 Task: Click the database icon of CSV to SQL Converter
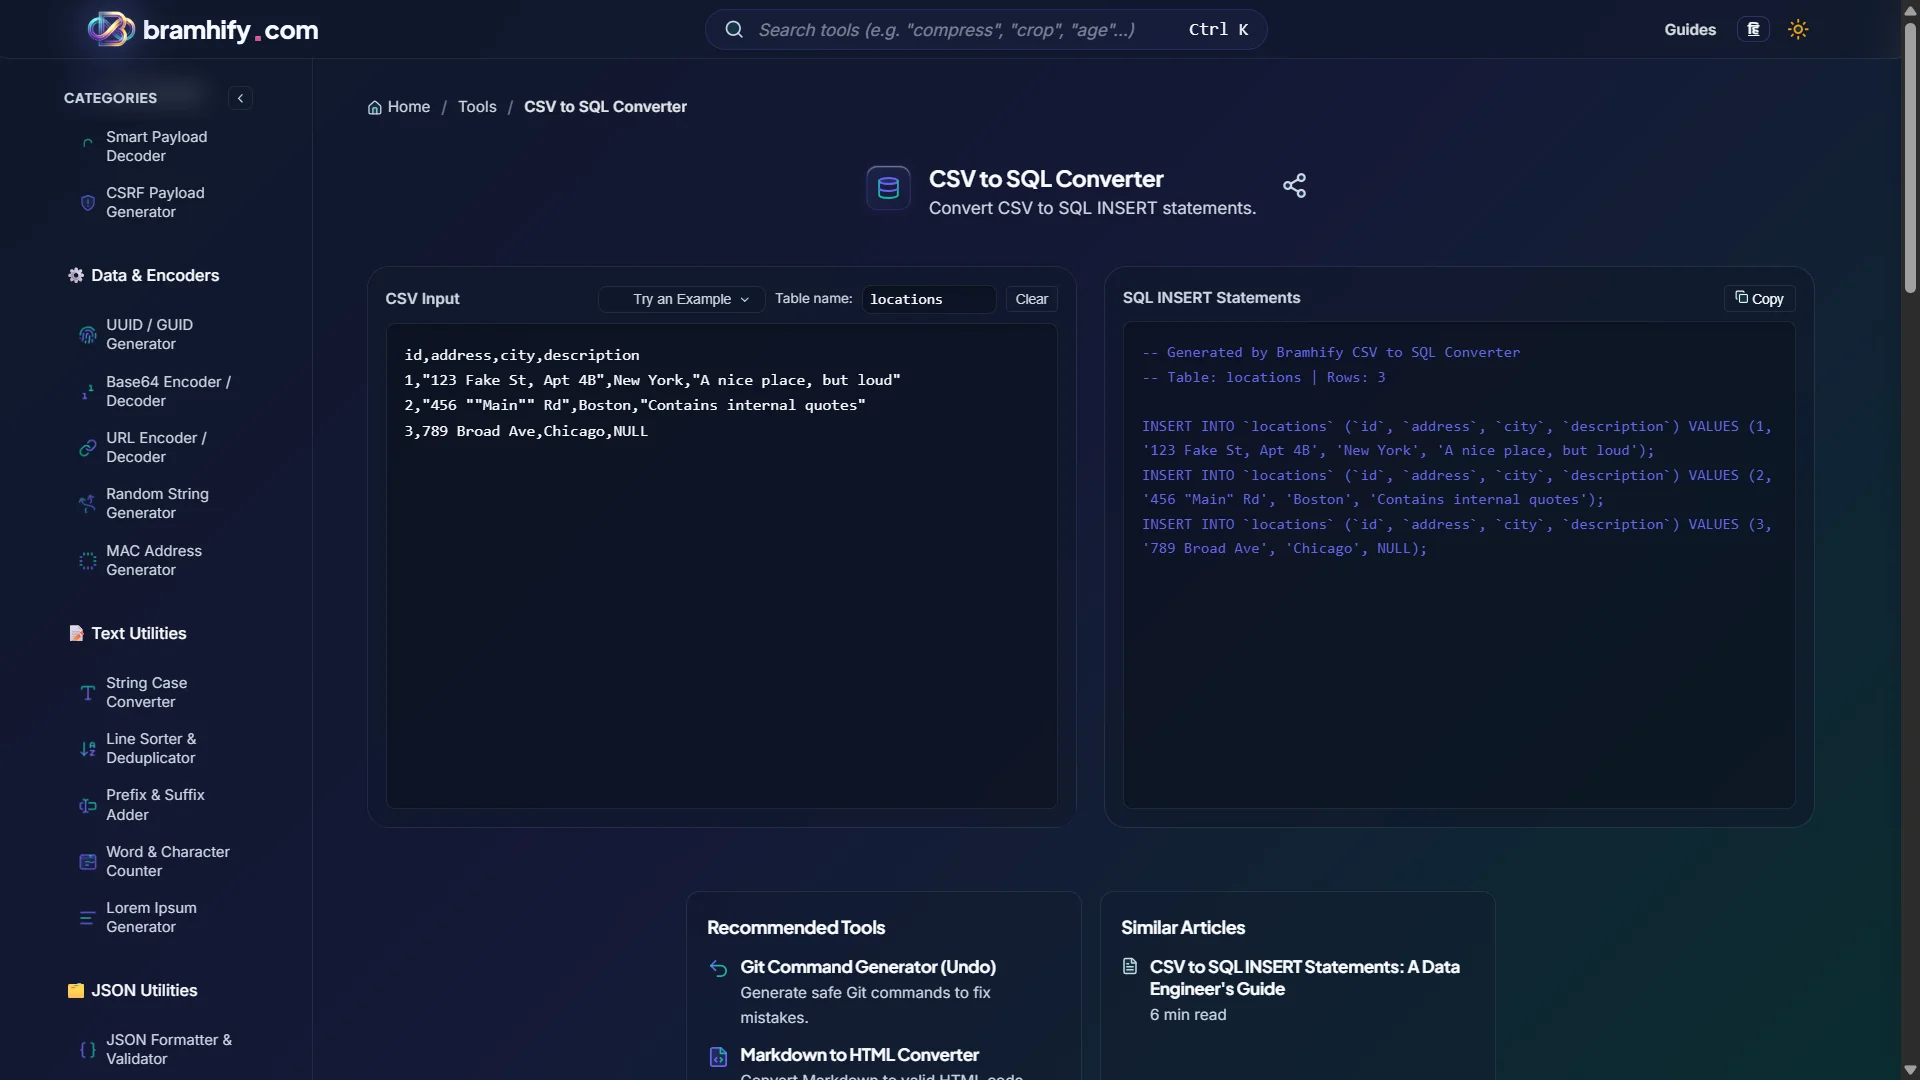pyautogui.click(x=888, y=188)
